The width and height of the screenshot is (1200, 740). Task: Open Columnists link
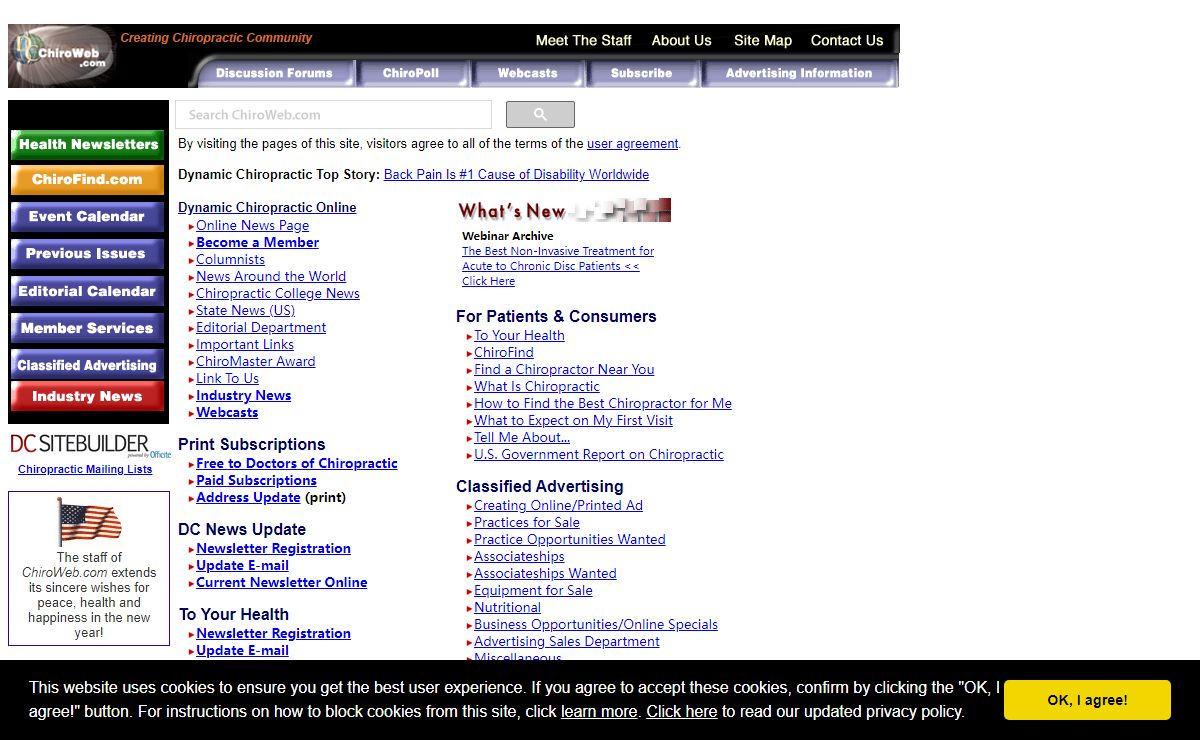(230, 260)
